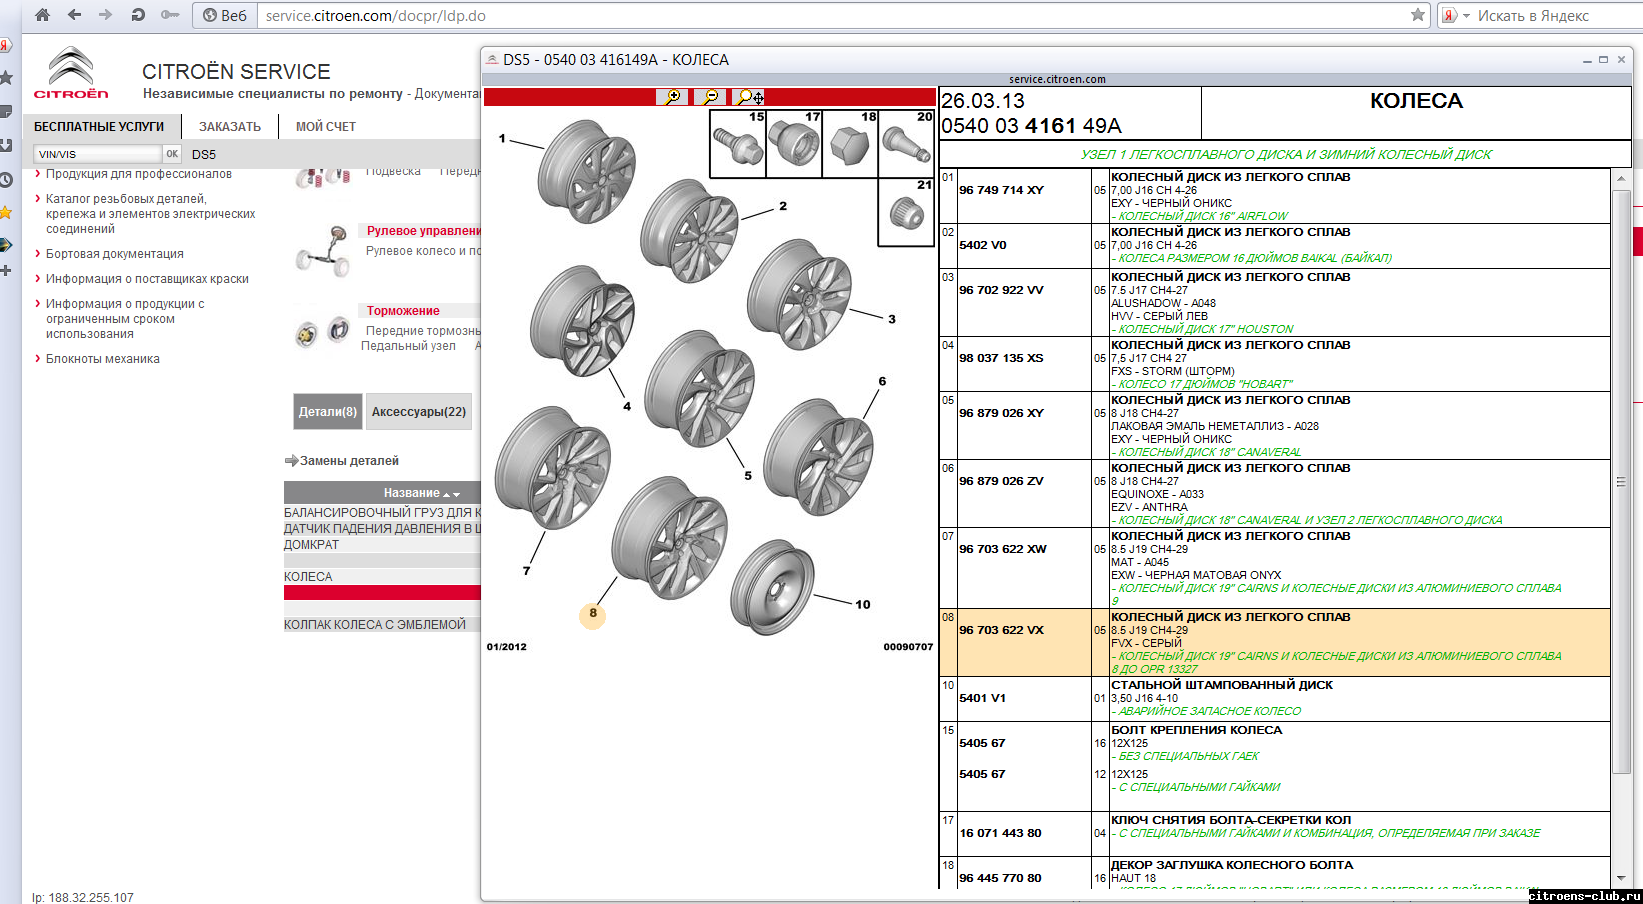Image resolution: width=1643 pixels, height=904 pixels.
Task: Click the parts table scrollbar down arrow
Action: pyautogui.click(x=1621, y=877)
